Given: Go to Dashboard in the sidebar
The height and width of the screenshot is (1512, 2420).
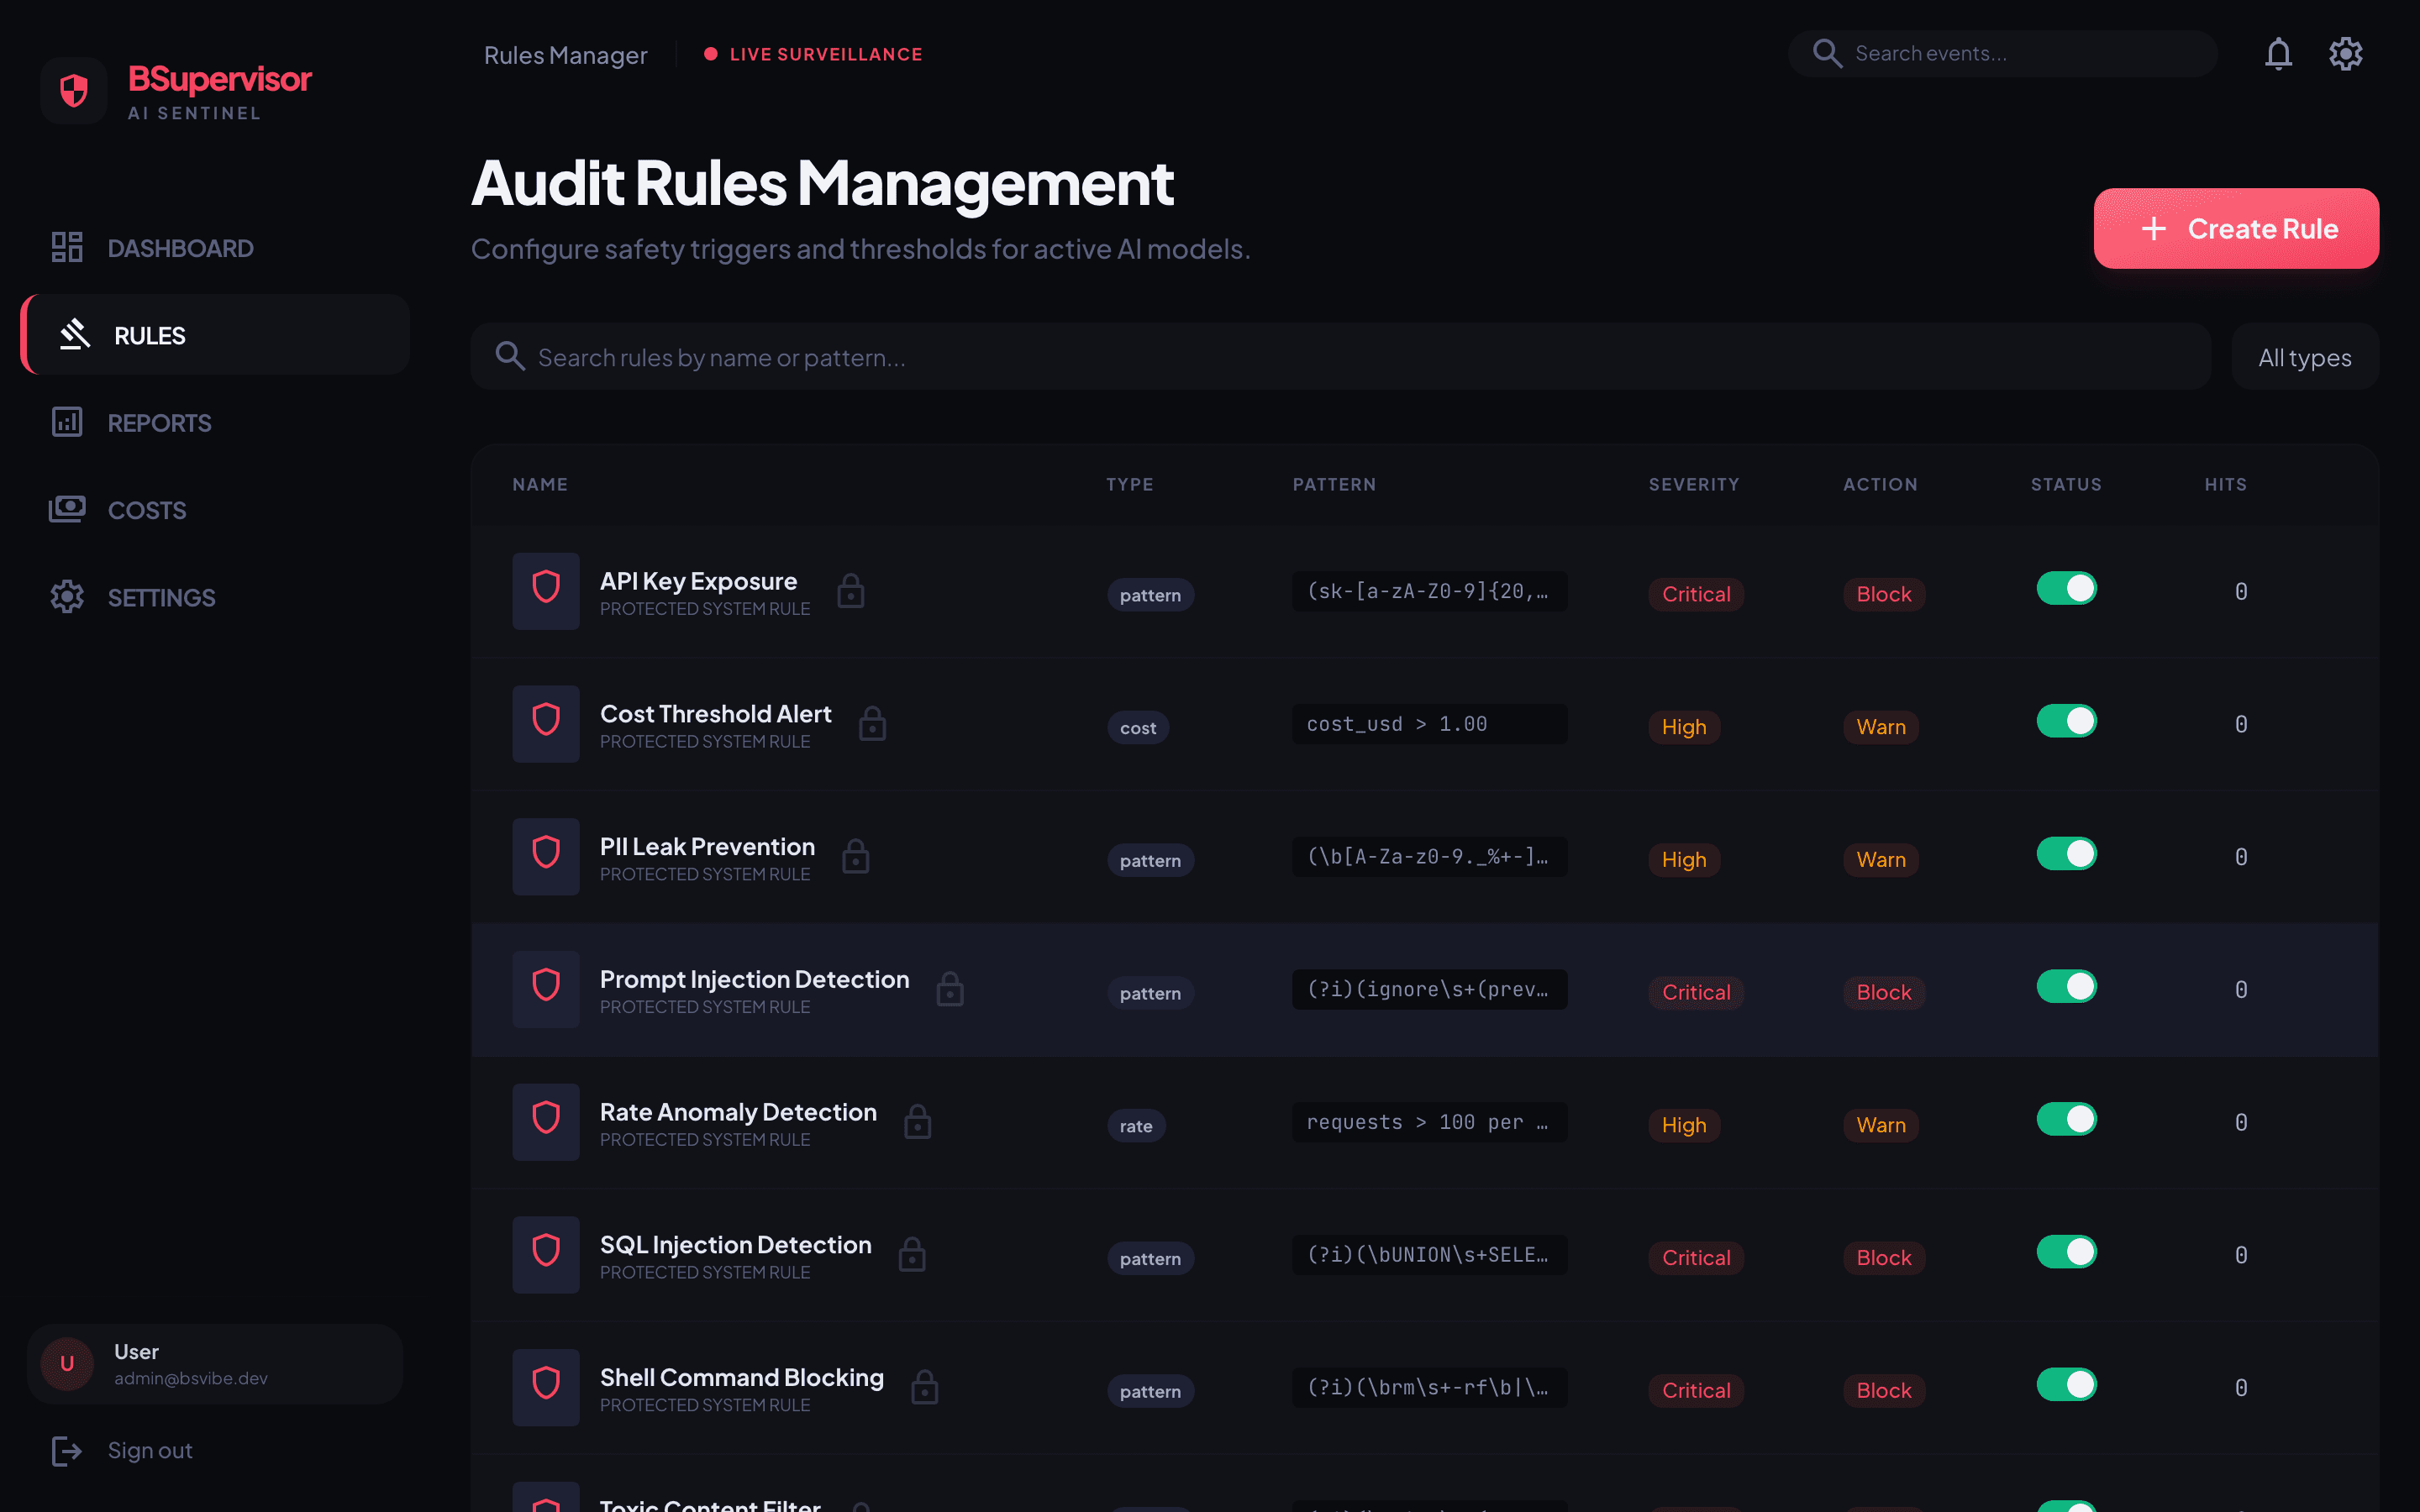Looking at the screenshot, I should point(215,247).
